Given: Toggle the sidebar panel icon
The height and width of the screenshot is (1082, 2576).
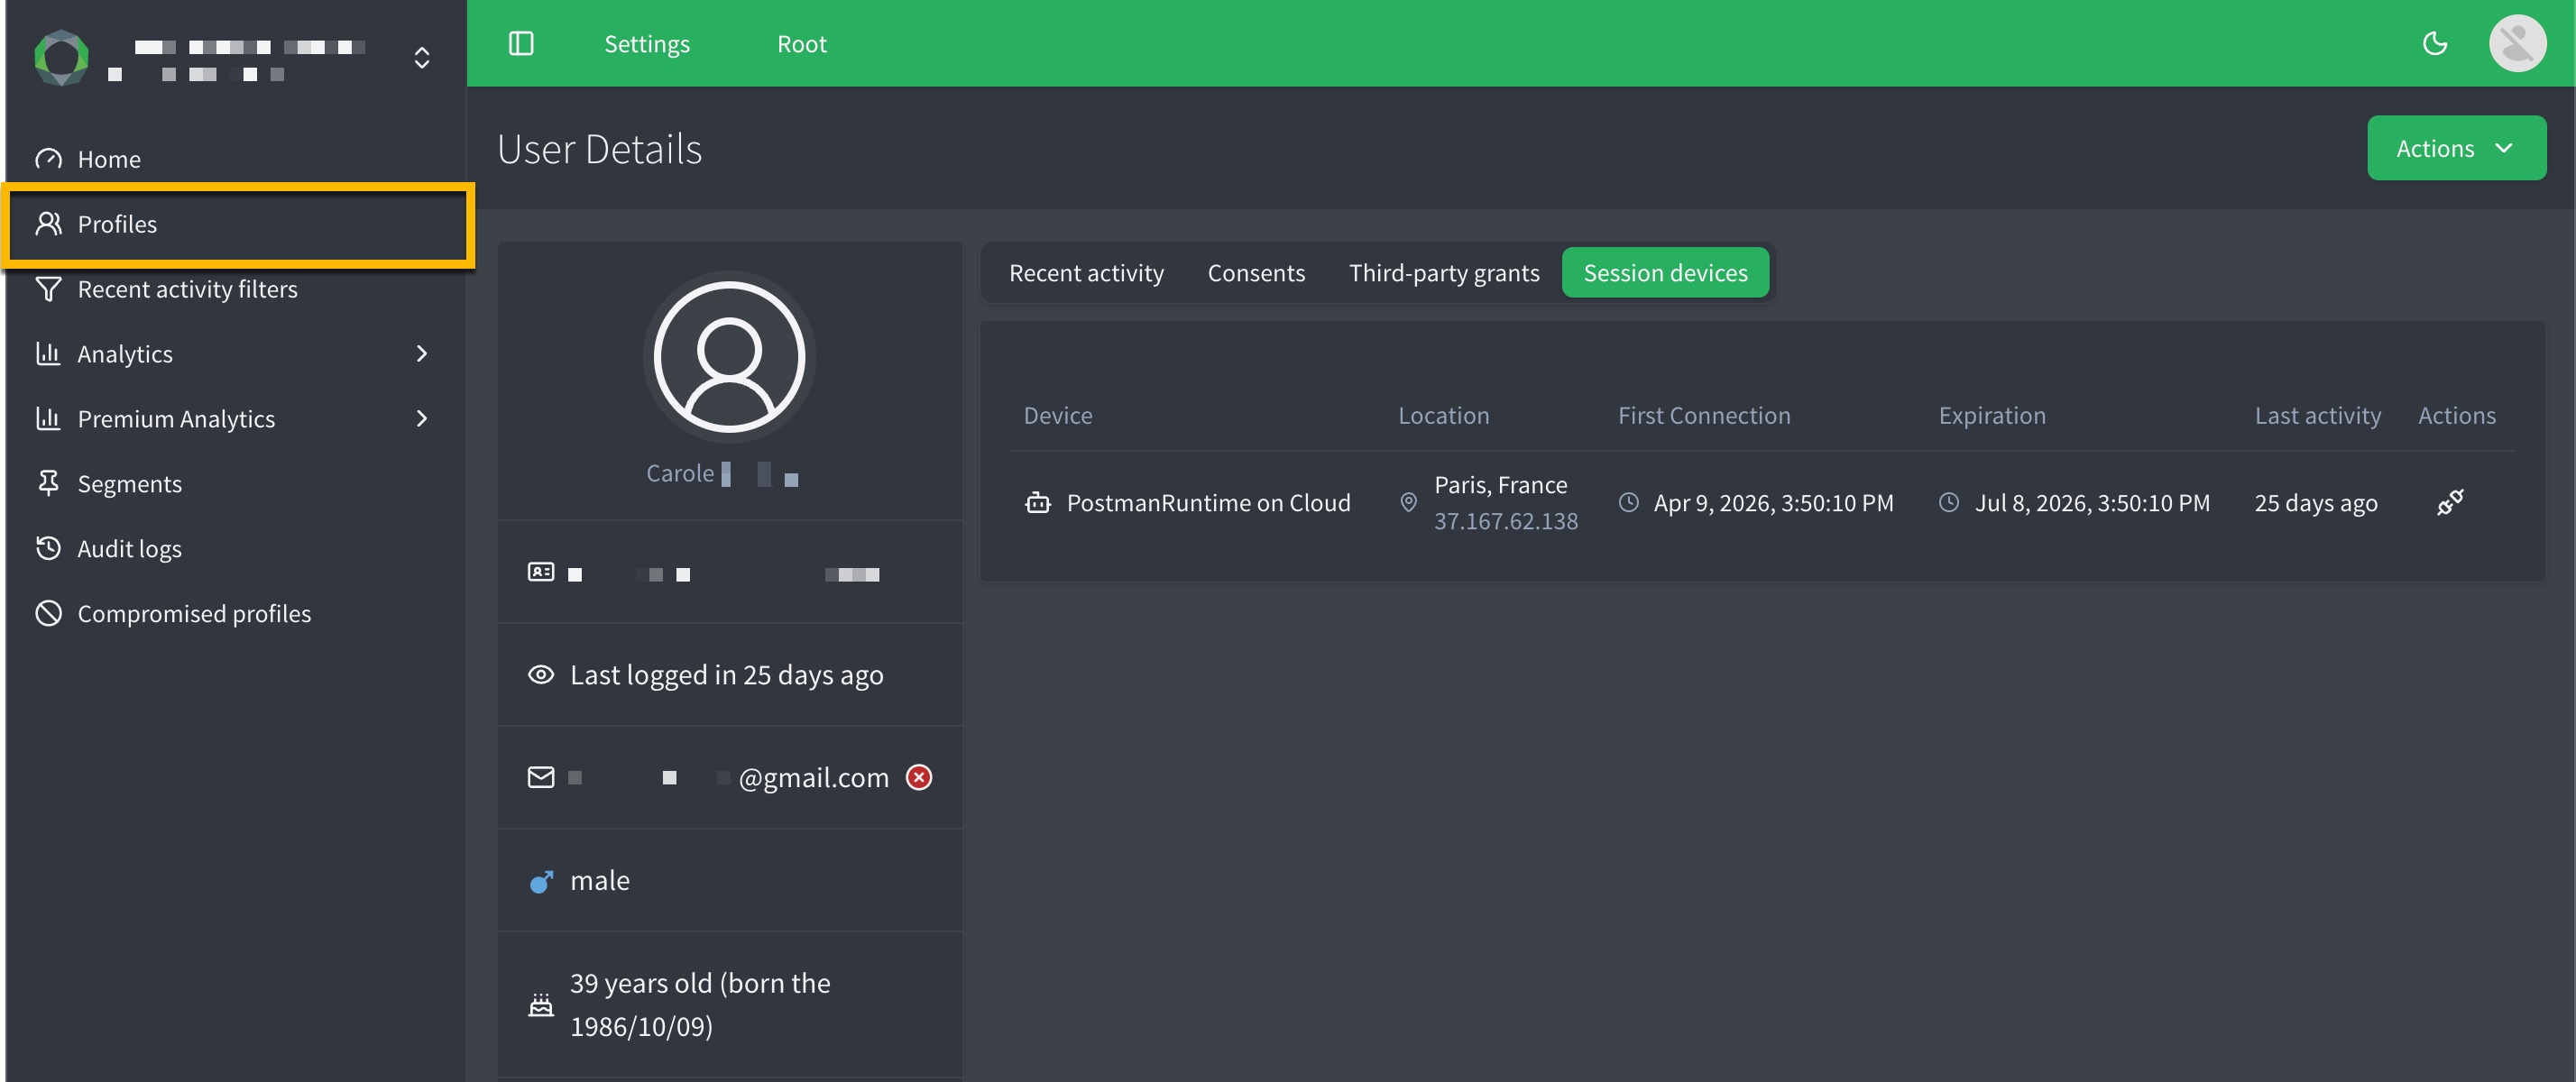Looking at the screenshot, I should pos(521,44).
